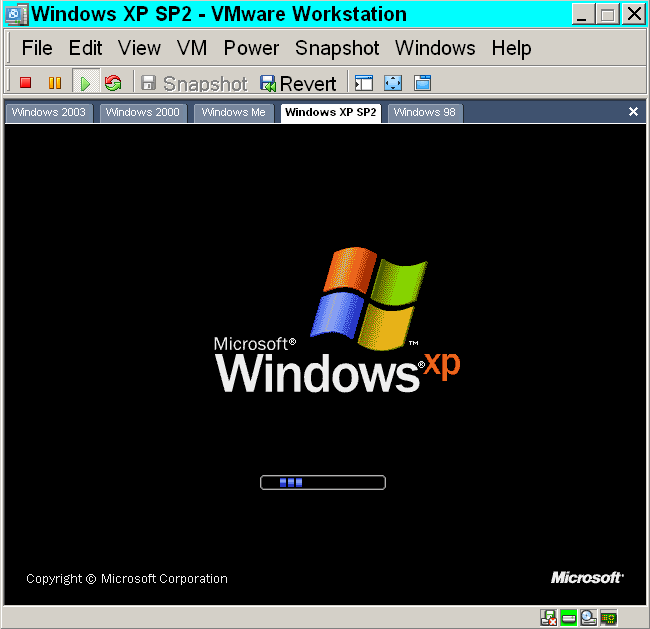This screenshot has width=650, height=629.
Task: Click the Windows XP boot progress bar
Action: click(323, 483)
